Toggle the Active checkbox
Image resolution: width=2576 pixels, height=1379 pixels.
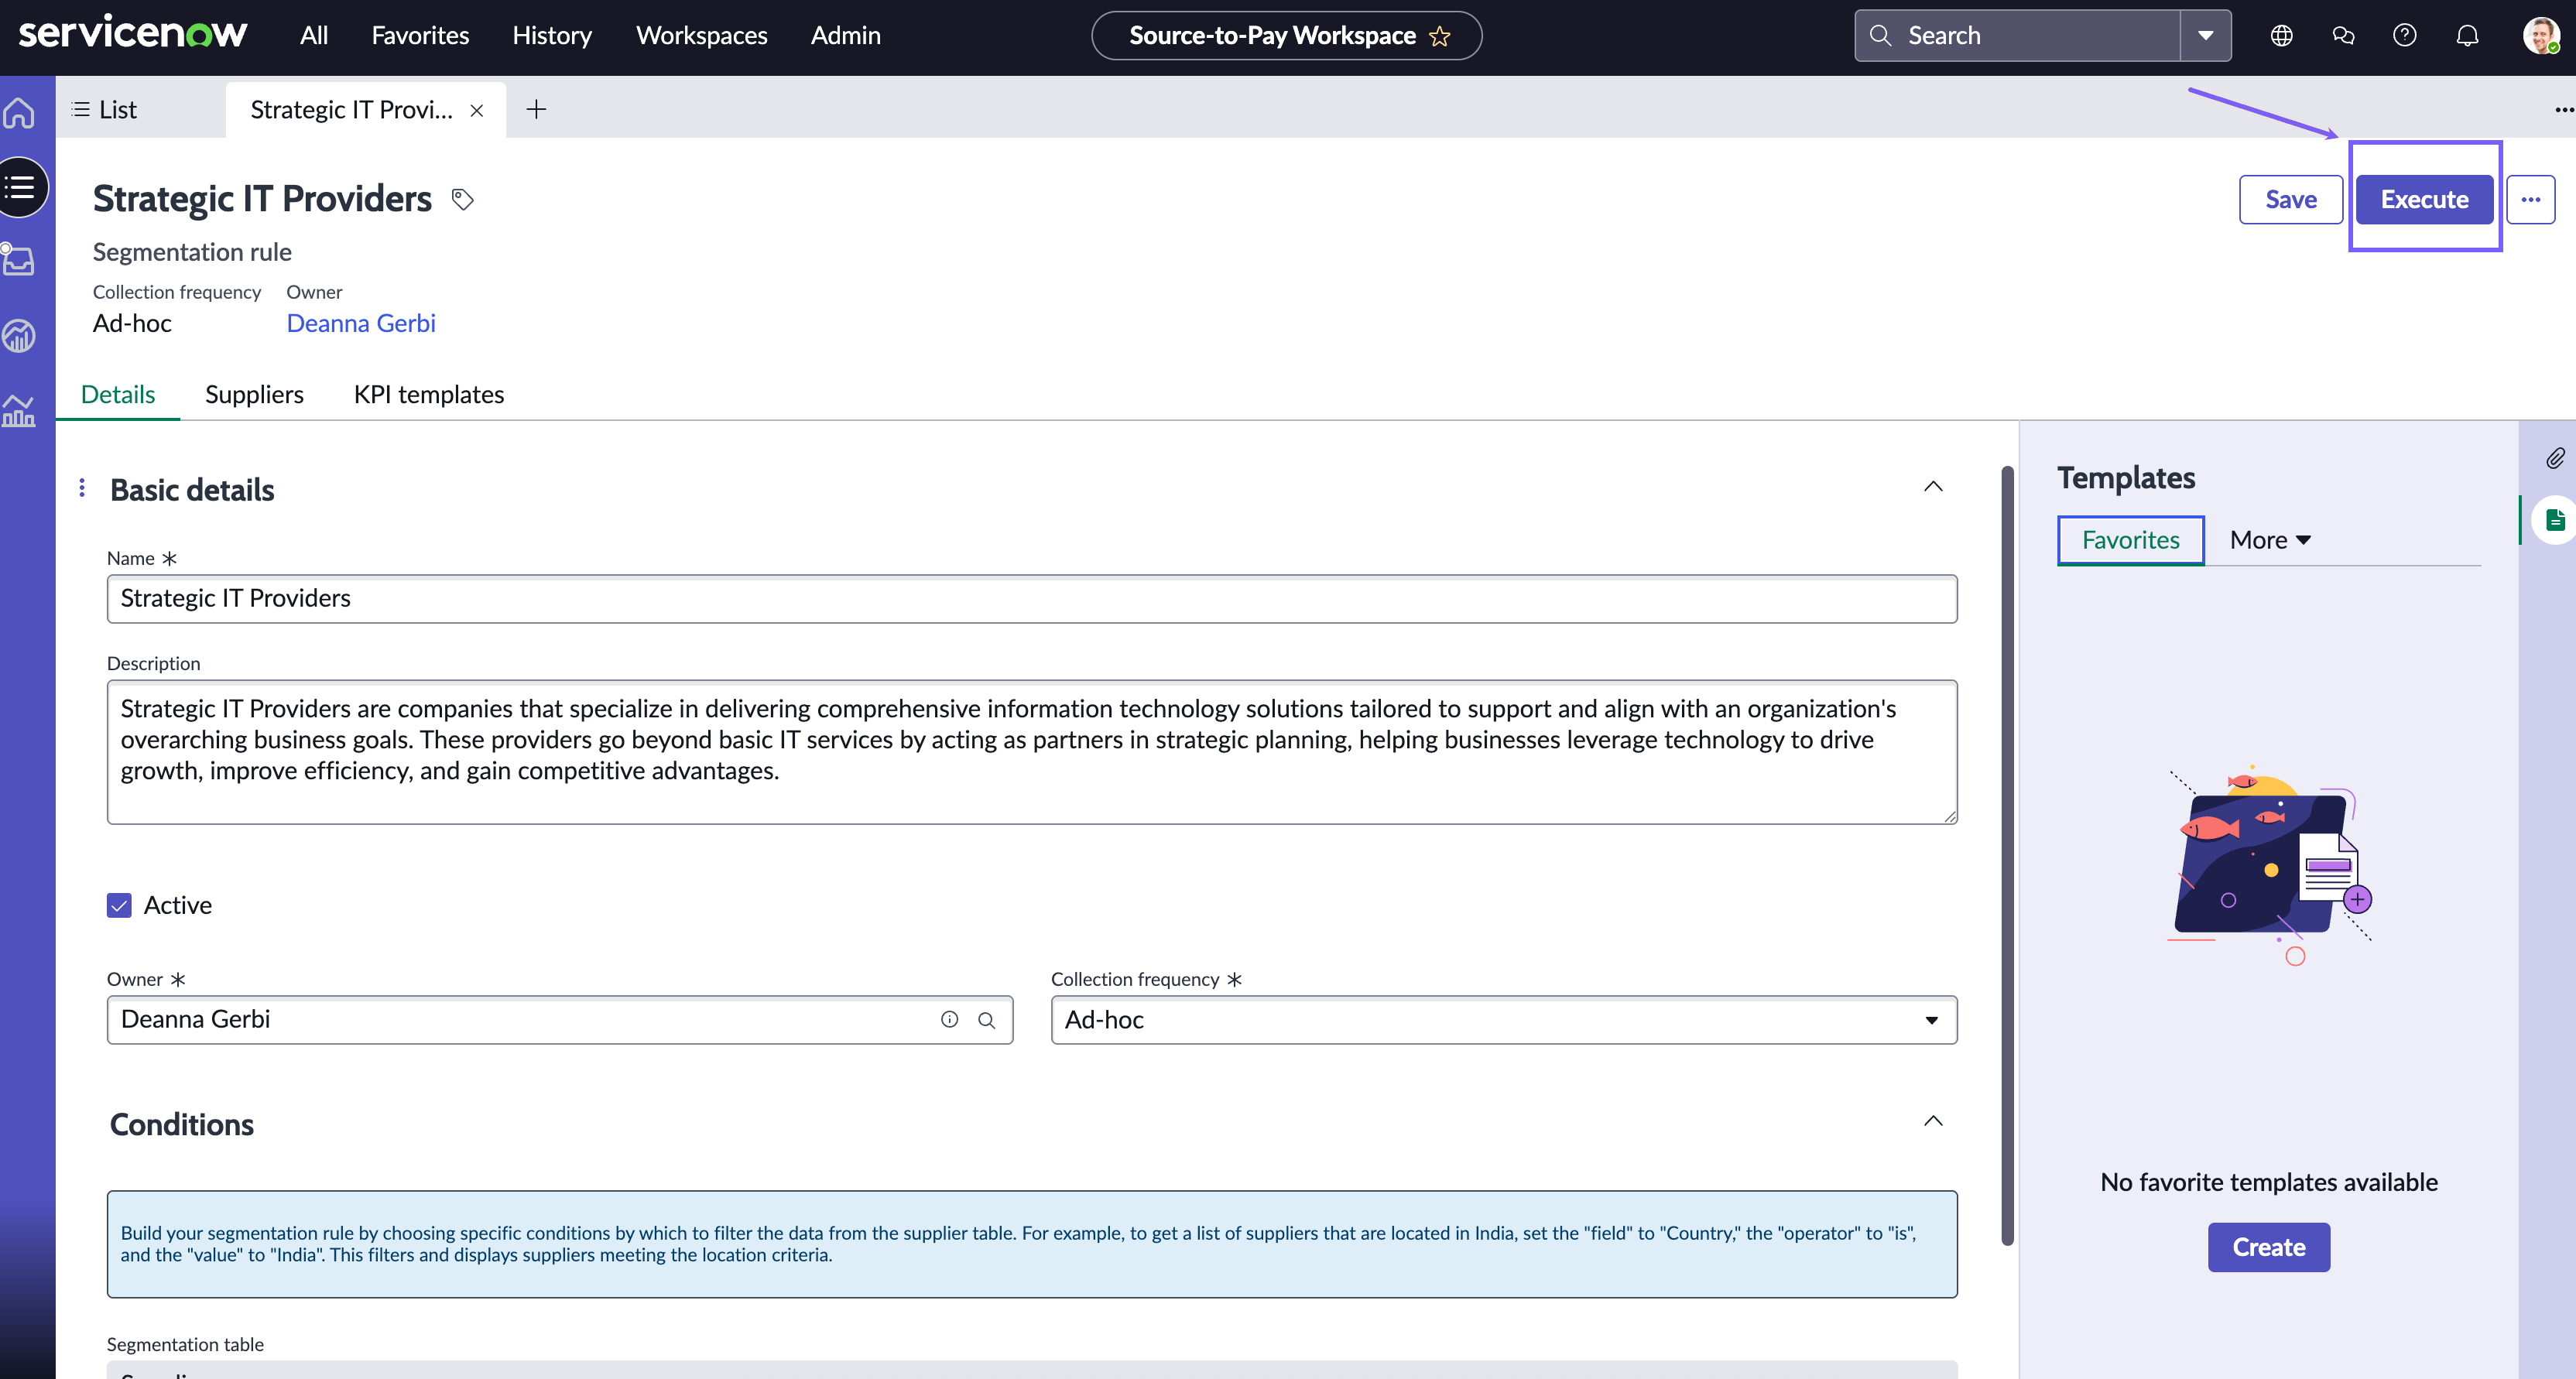pyautogui.click(x=119, y=905)
